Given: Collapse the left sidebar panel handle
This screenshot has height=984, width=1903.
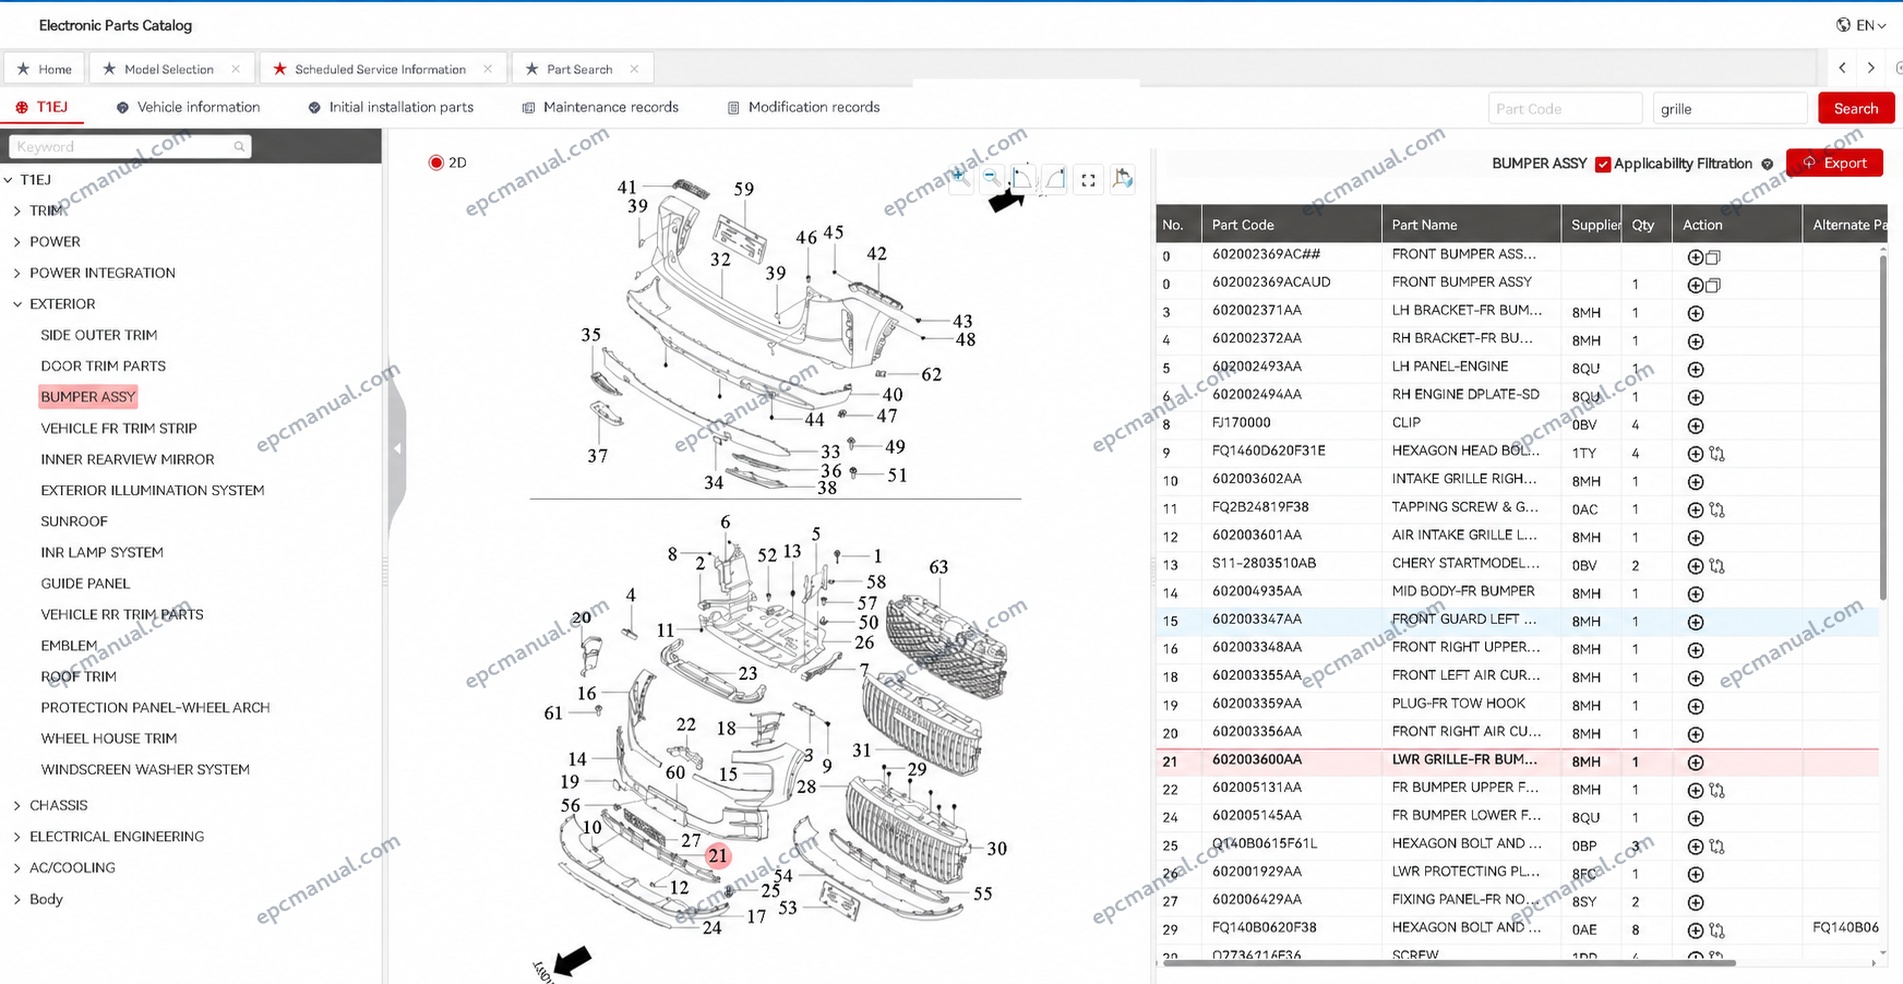Looking at the screenshot, I should pos(397,449).
